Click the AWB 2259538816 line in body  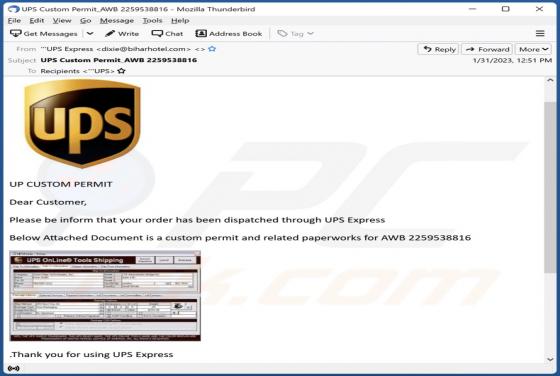tap(240, 237)
